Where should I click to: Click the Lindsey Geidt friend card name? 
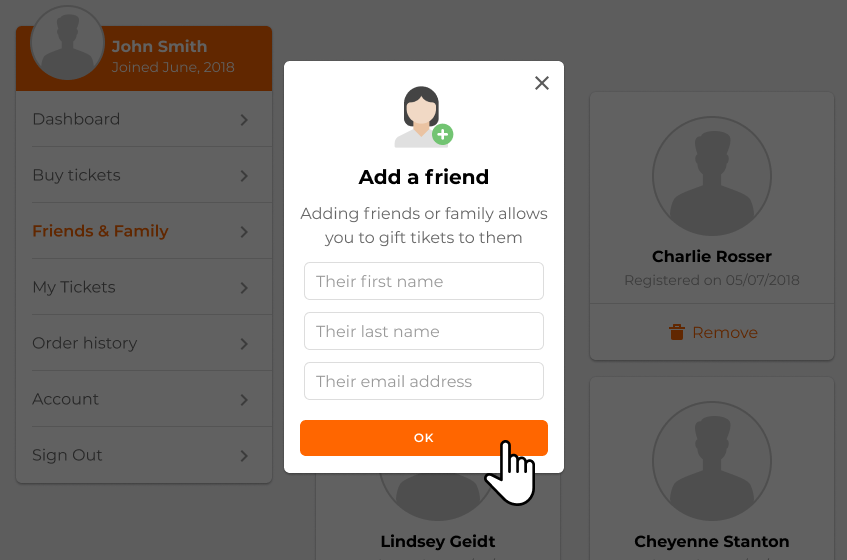pyautogui.click(x=438, y=541)
